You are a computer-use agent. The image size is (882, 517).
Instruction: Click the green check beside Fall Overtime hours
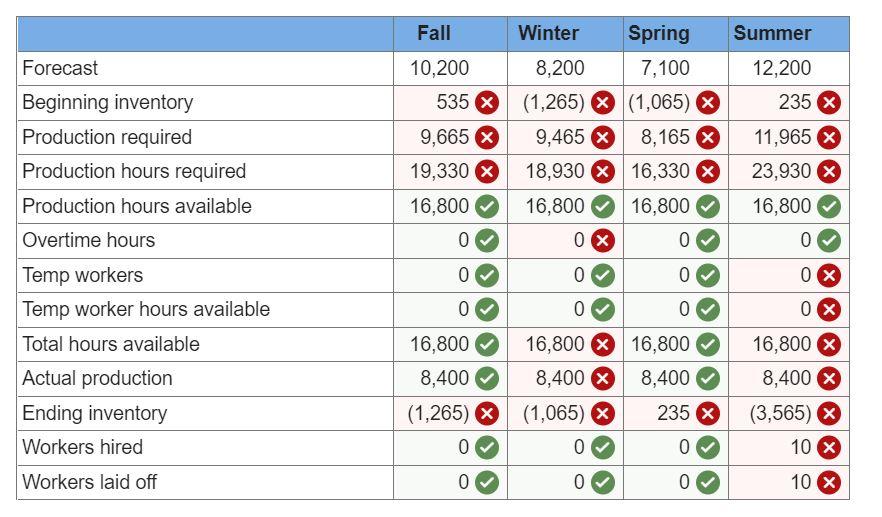tap(487, 241)
